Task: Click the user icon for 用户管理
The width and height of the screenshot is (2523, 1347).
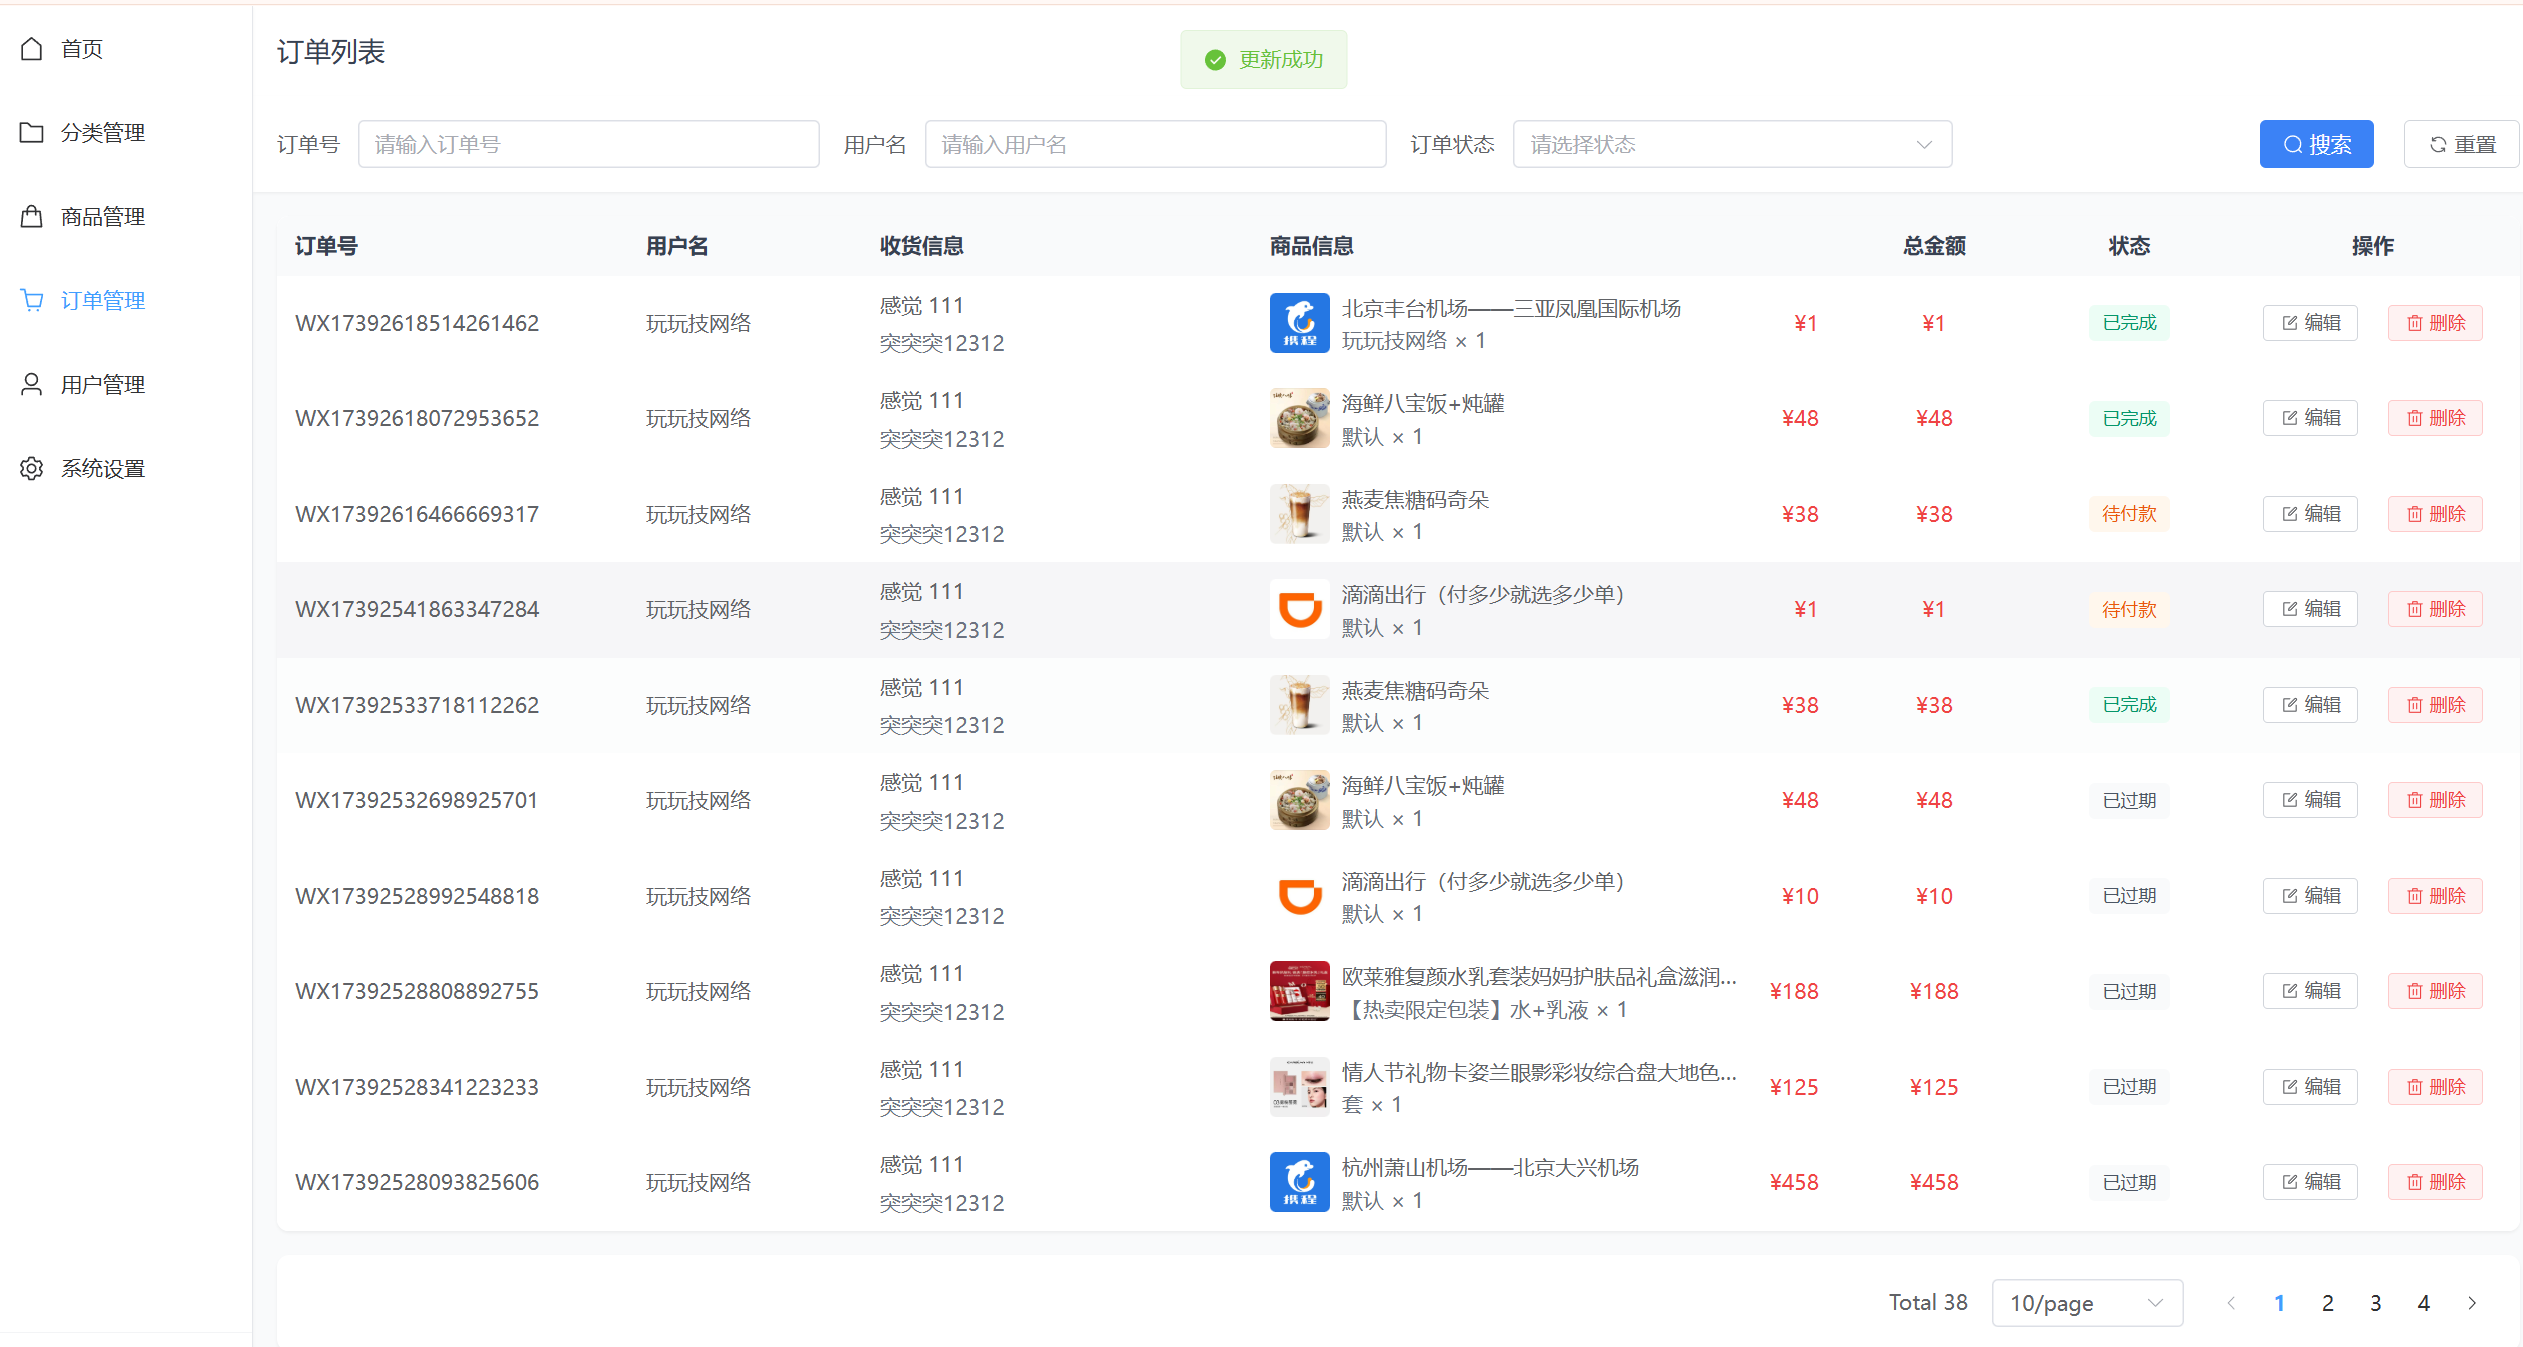Action: (x=32, y=385)
